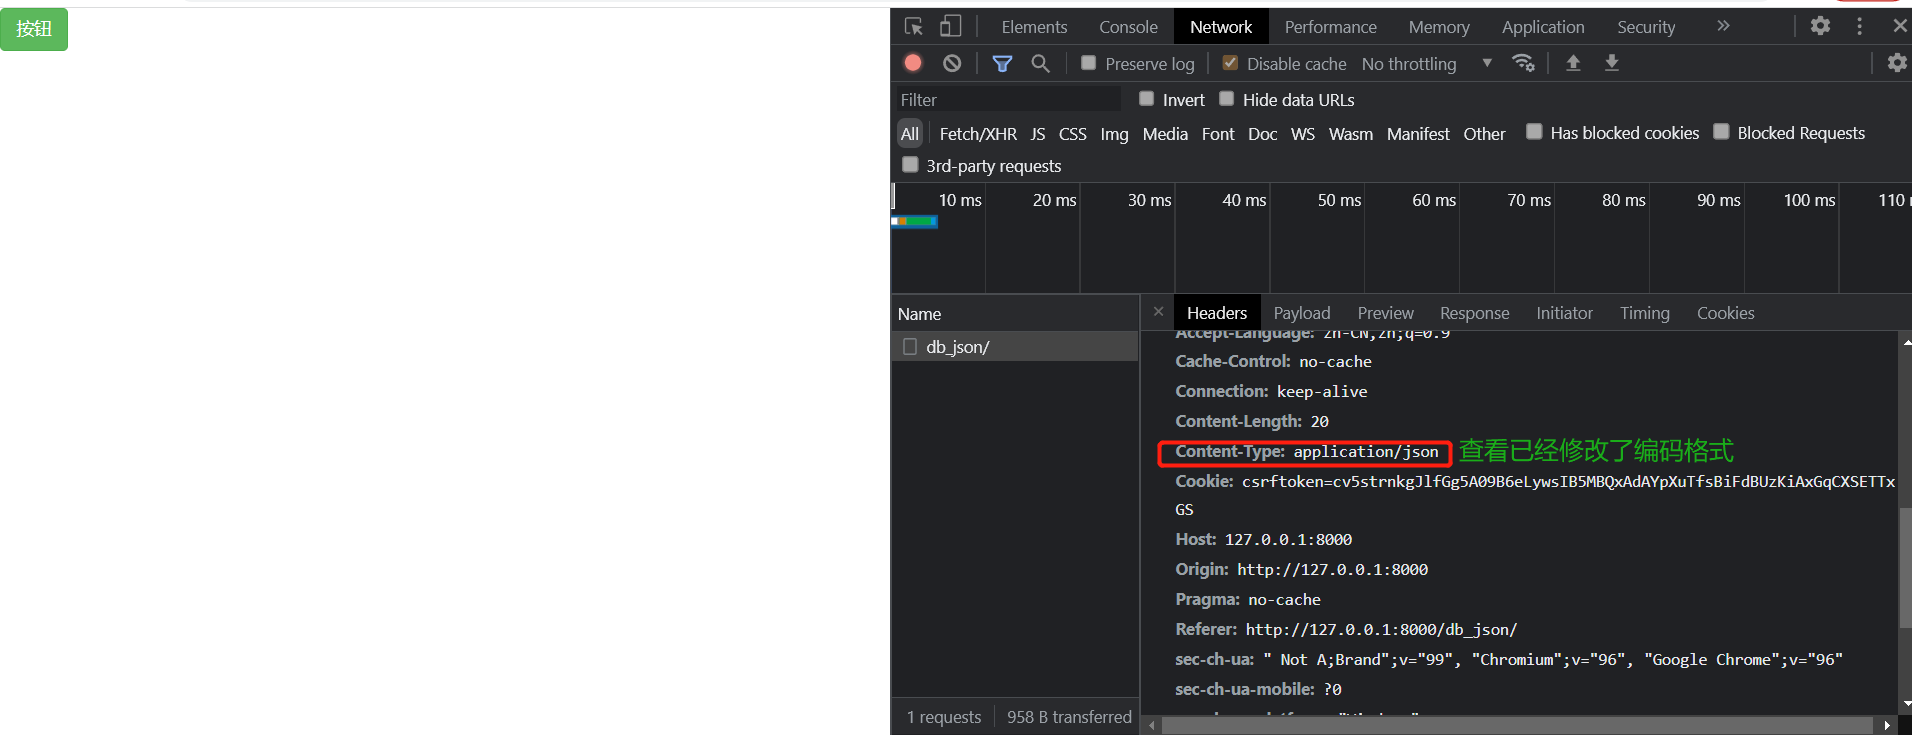Filter requests by Other
The height and width of the screenshot is (735, 1912).
click(x=1484, y=133)
